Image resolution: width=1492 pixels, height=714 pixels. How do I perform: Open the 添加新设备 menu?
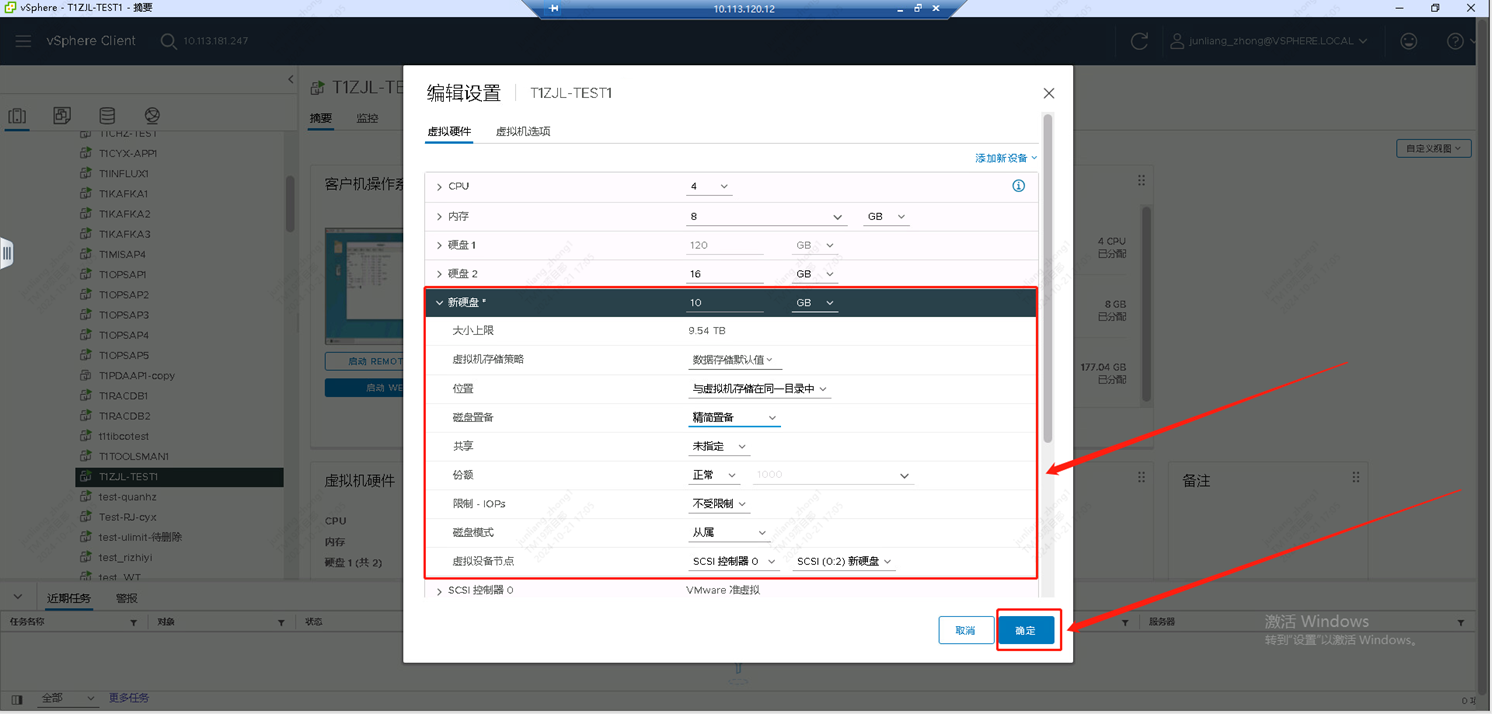1005,158
